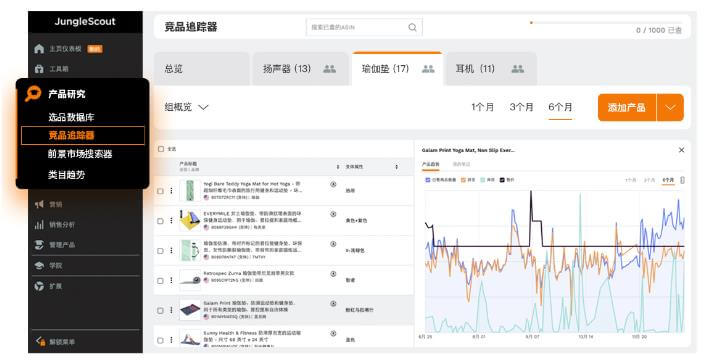708x362 pixels.
Task: Click circular icon in Gaiam Print row
Action: (333, 303)
